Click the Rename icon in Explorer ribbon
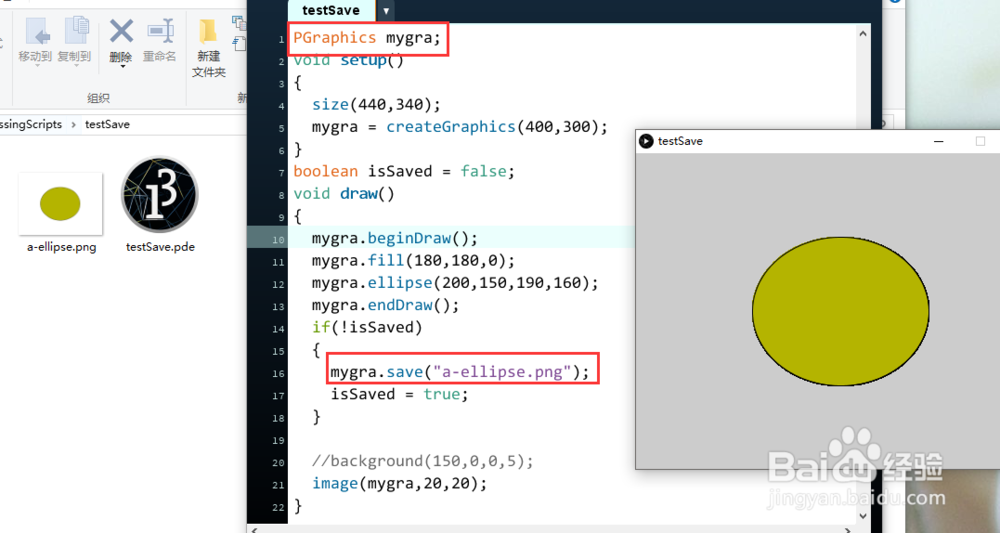Image resolution: width=1000 pixels, height=533 pixels. tap(160, 31)
